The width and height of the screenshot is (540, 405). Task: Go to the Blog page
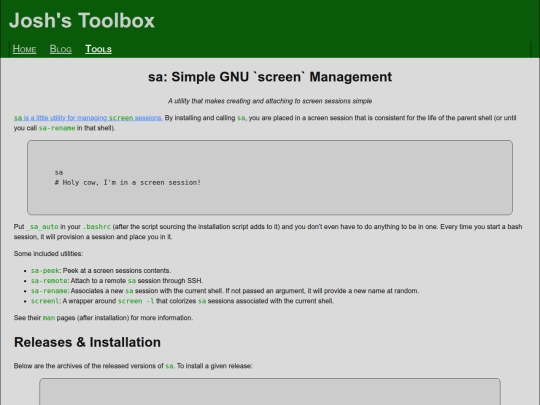click(61, 49)
